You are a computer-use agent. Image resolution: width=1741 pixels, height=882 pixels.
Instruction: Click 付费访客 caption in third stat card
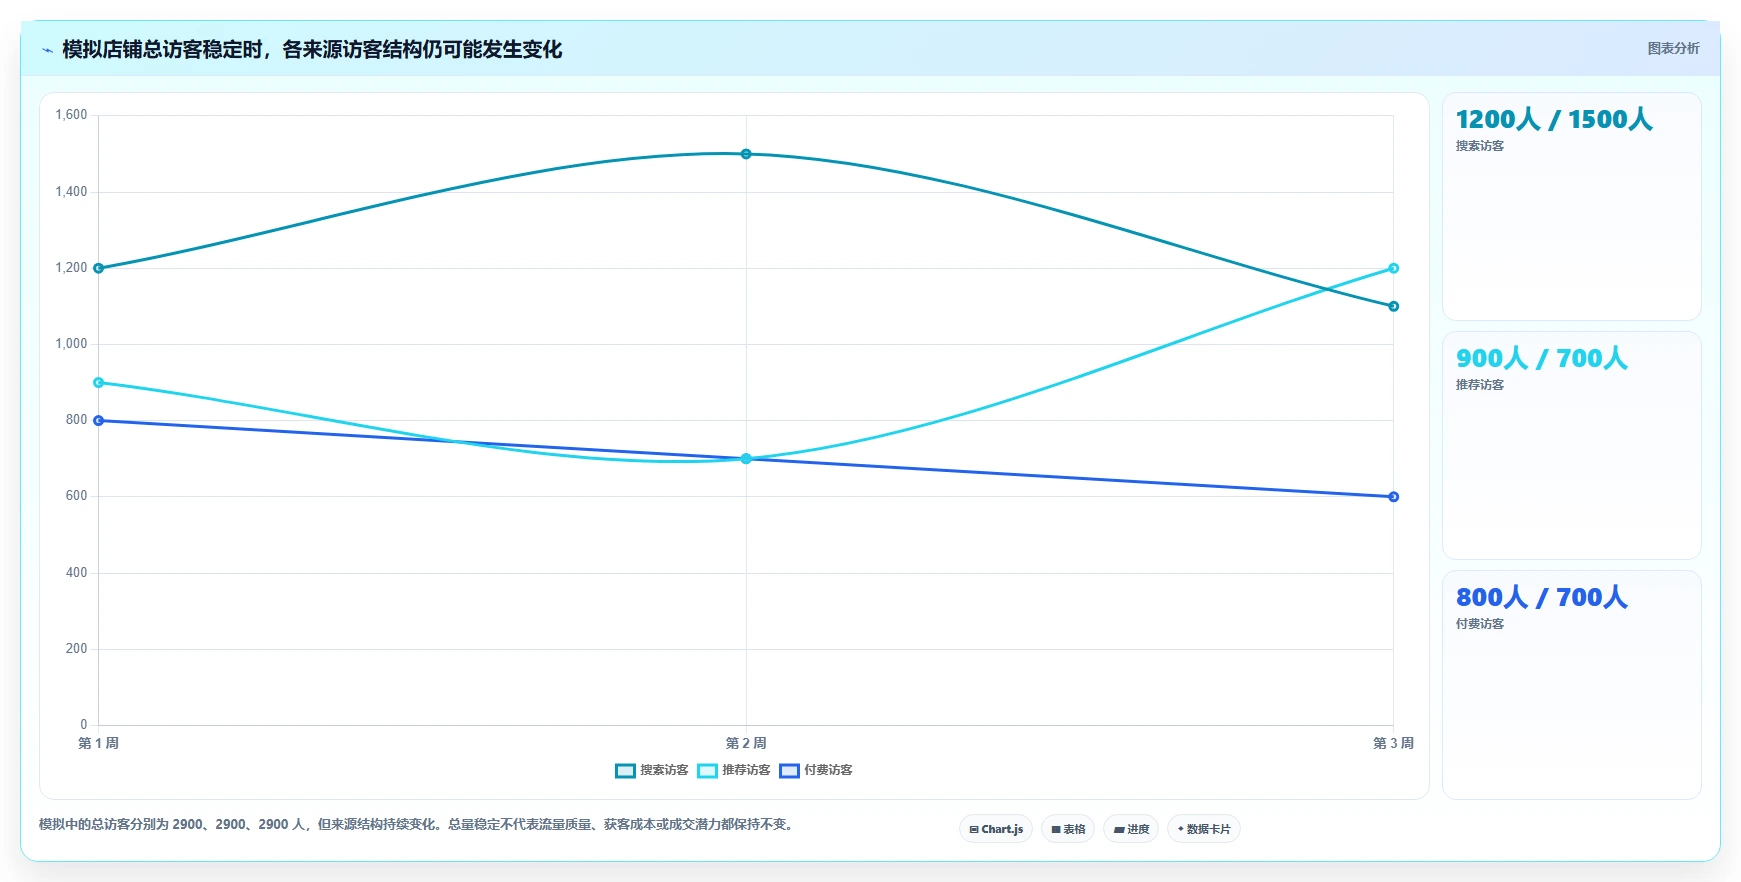(x=1480, y=624)
